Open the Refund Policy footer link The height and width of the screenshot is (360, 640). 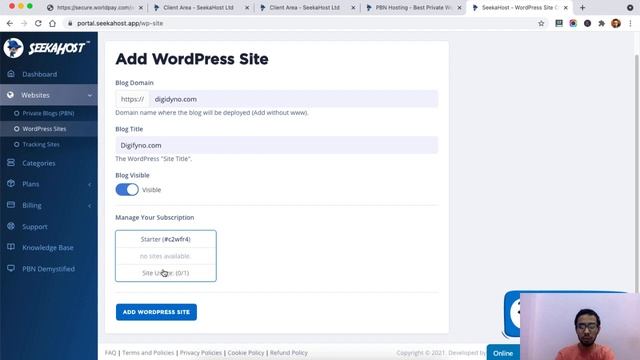point(289,352)
